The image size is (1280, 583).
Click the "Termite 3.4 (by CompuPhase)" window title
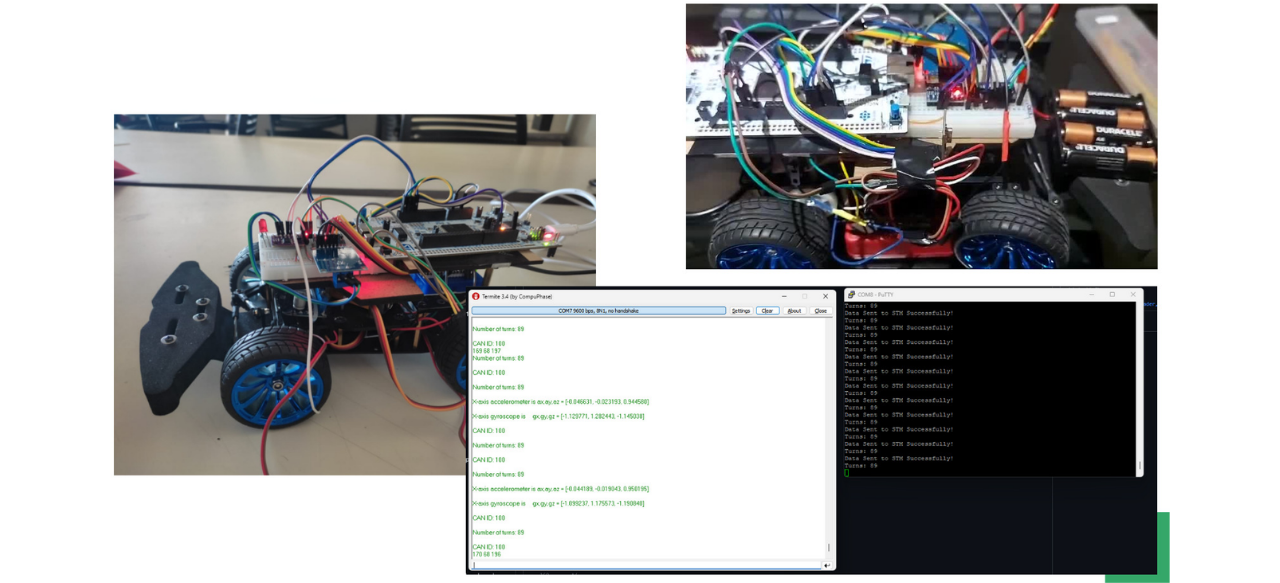(x=517, y=296)
